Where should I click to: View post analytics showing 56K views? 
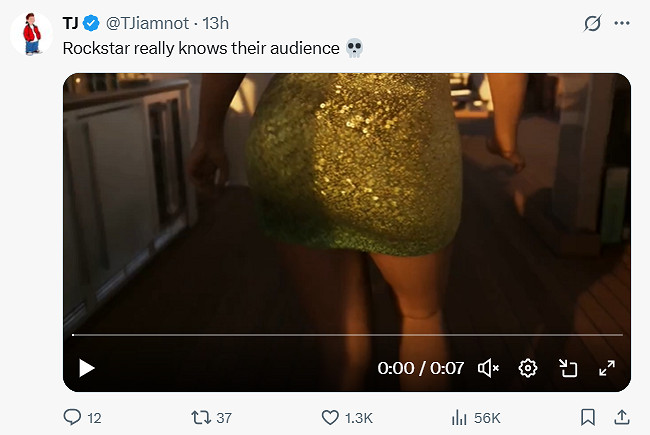461,417
